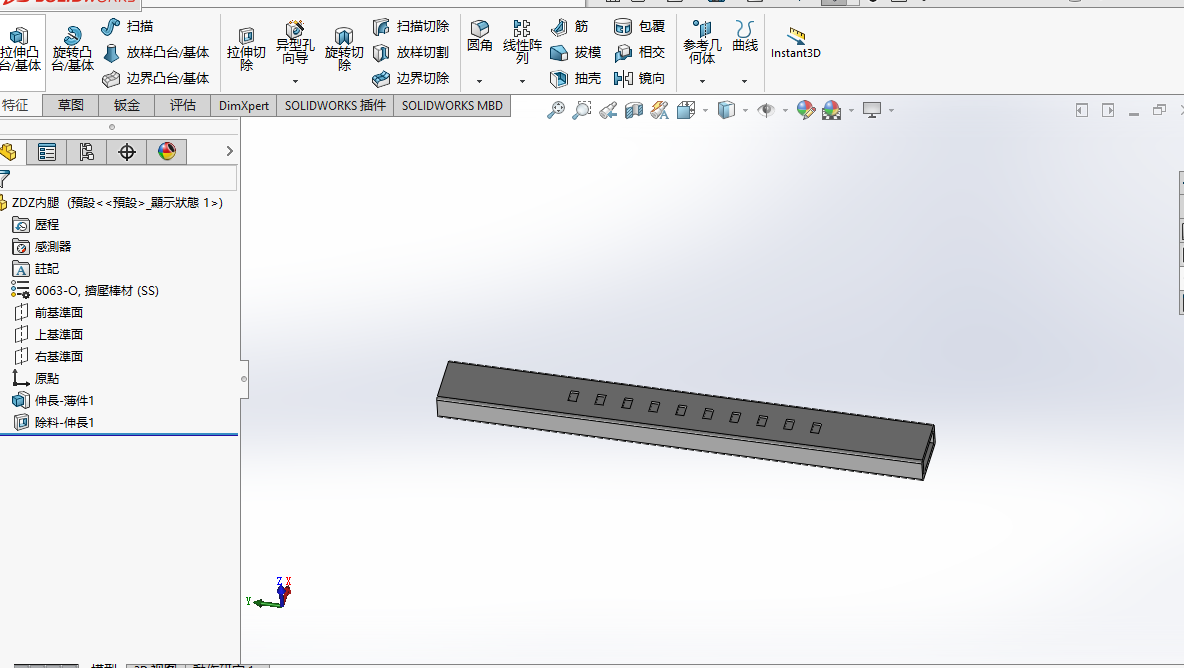Open Dynamic Annotation Views icon
The image size is (1184, 668).
click(659, 110)
